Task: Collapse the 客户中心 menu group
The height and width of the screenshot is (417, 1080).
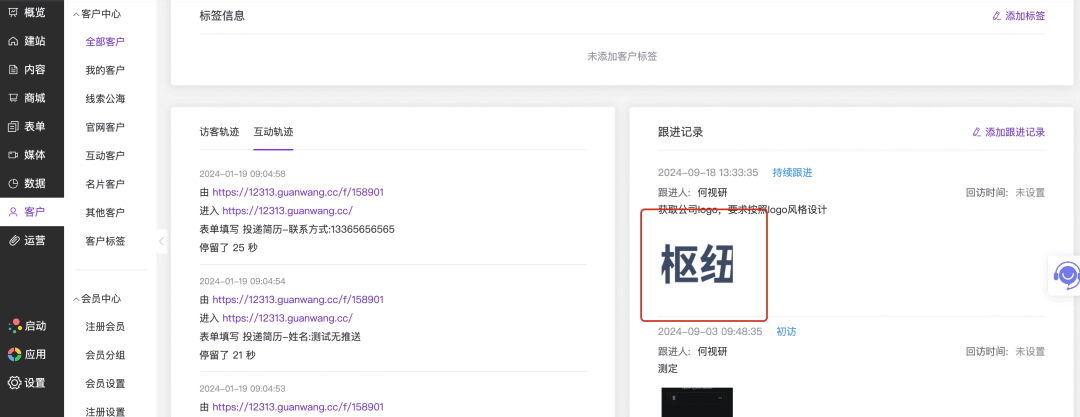Action: (x=76, y=13)
